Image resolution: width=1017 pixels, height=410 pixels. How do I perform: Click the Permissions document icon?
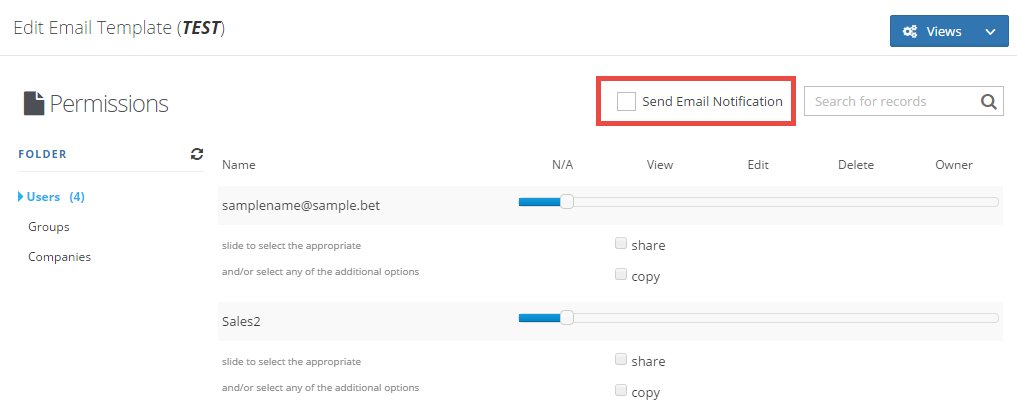tap(33, 103)
